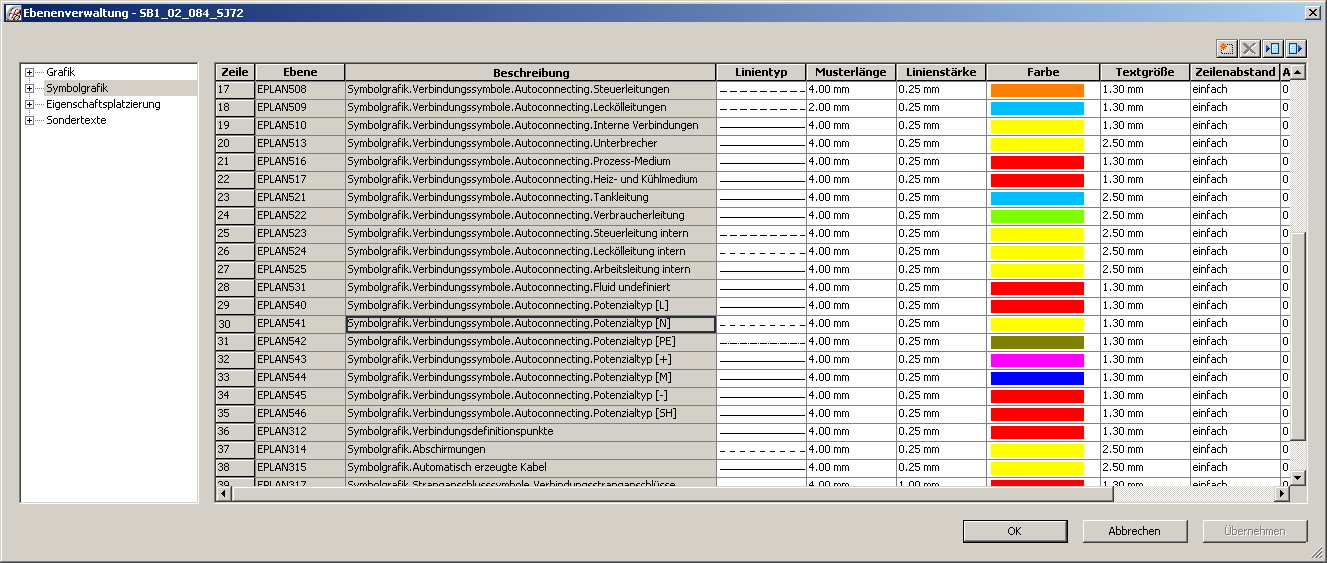Select row header 17
Screen dimensions: 1327x563
click(235, 90)
